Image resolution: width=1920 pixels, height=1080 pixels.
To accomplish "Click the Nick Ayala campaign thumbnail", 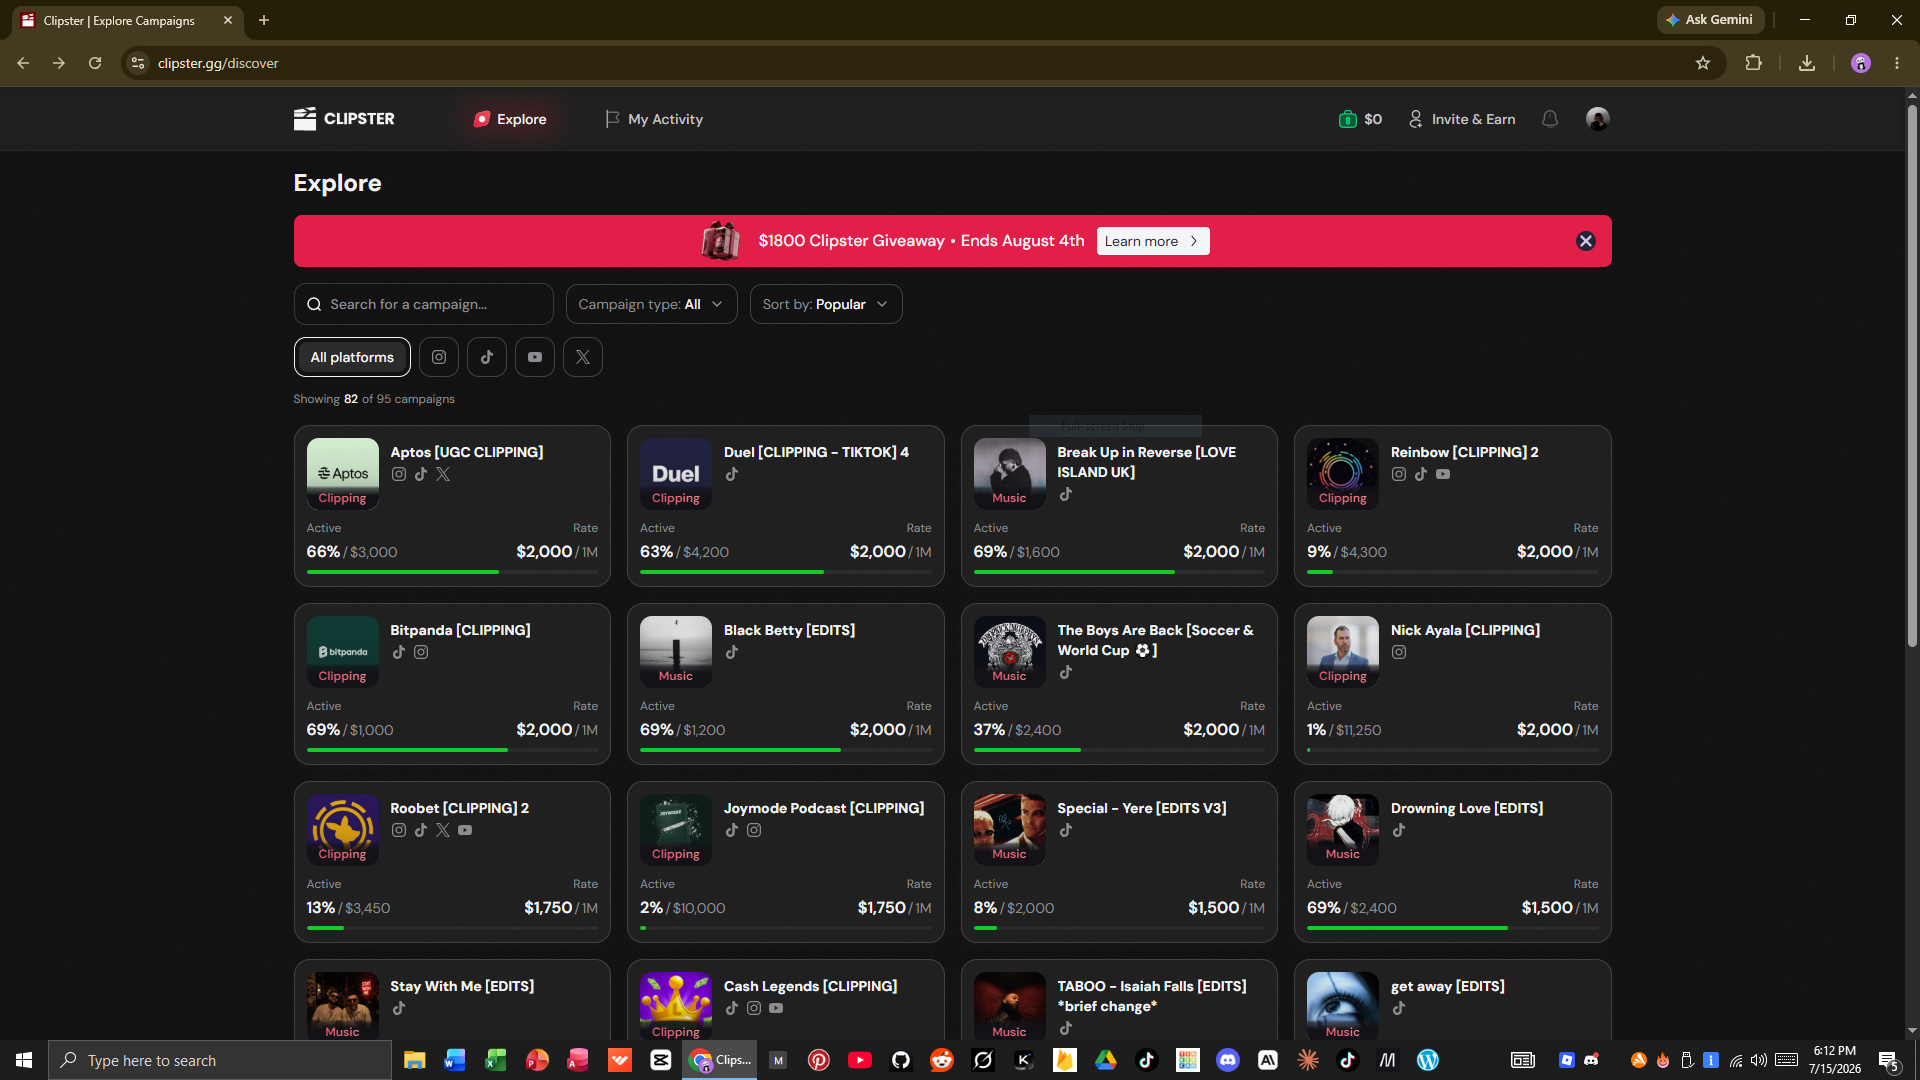I will 1343,652.
